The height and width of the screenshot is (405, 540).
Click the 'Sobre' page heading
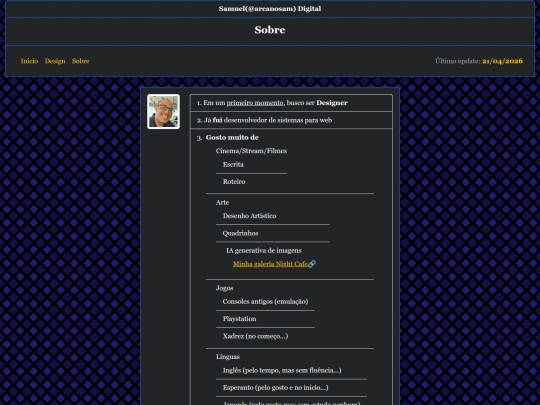(270, 30)
